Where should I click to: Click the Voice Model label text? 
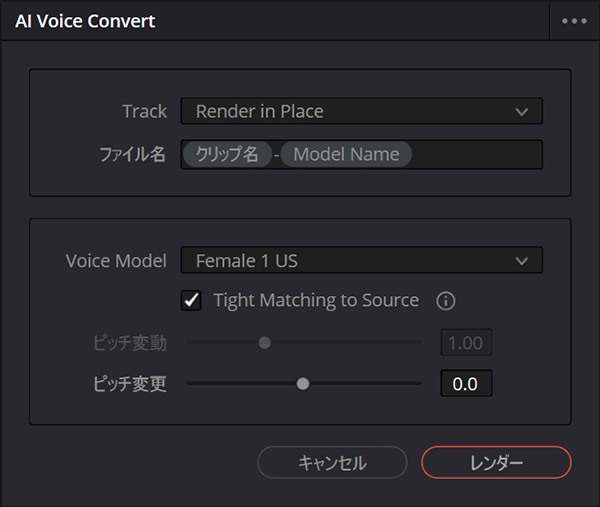click(x=116, y=261)
